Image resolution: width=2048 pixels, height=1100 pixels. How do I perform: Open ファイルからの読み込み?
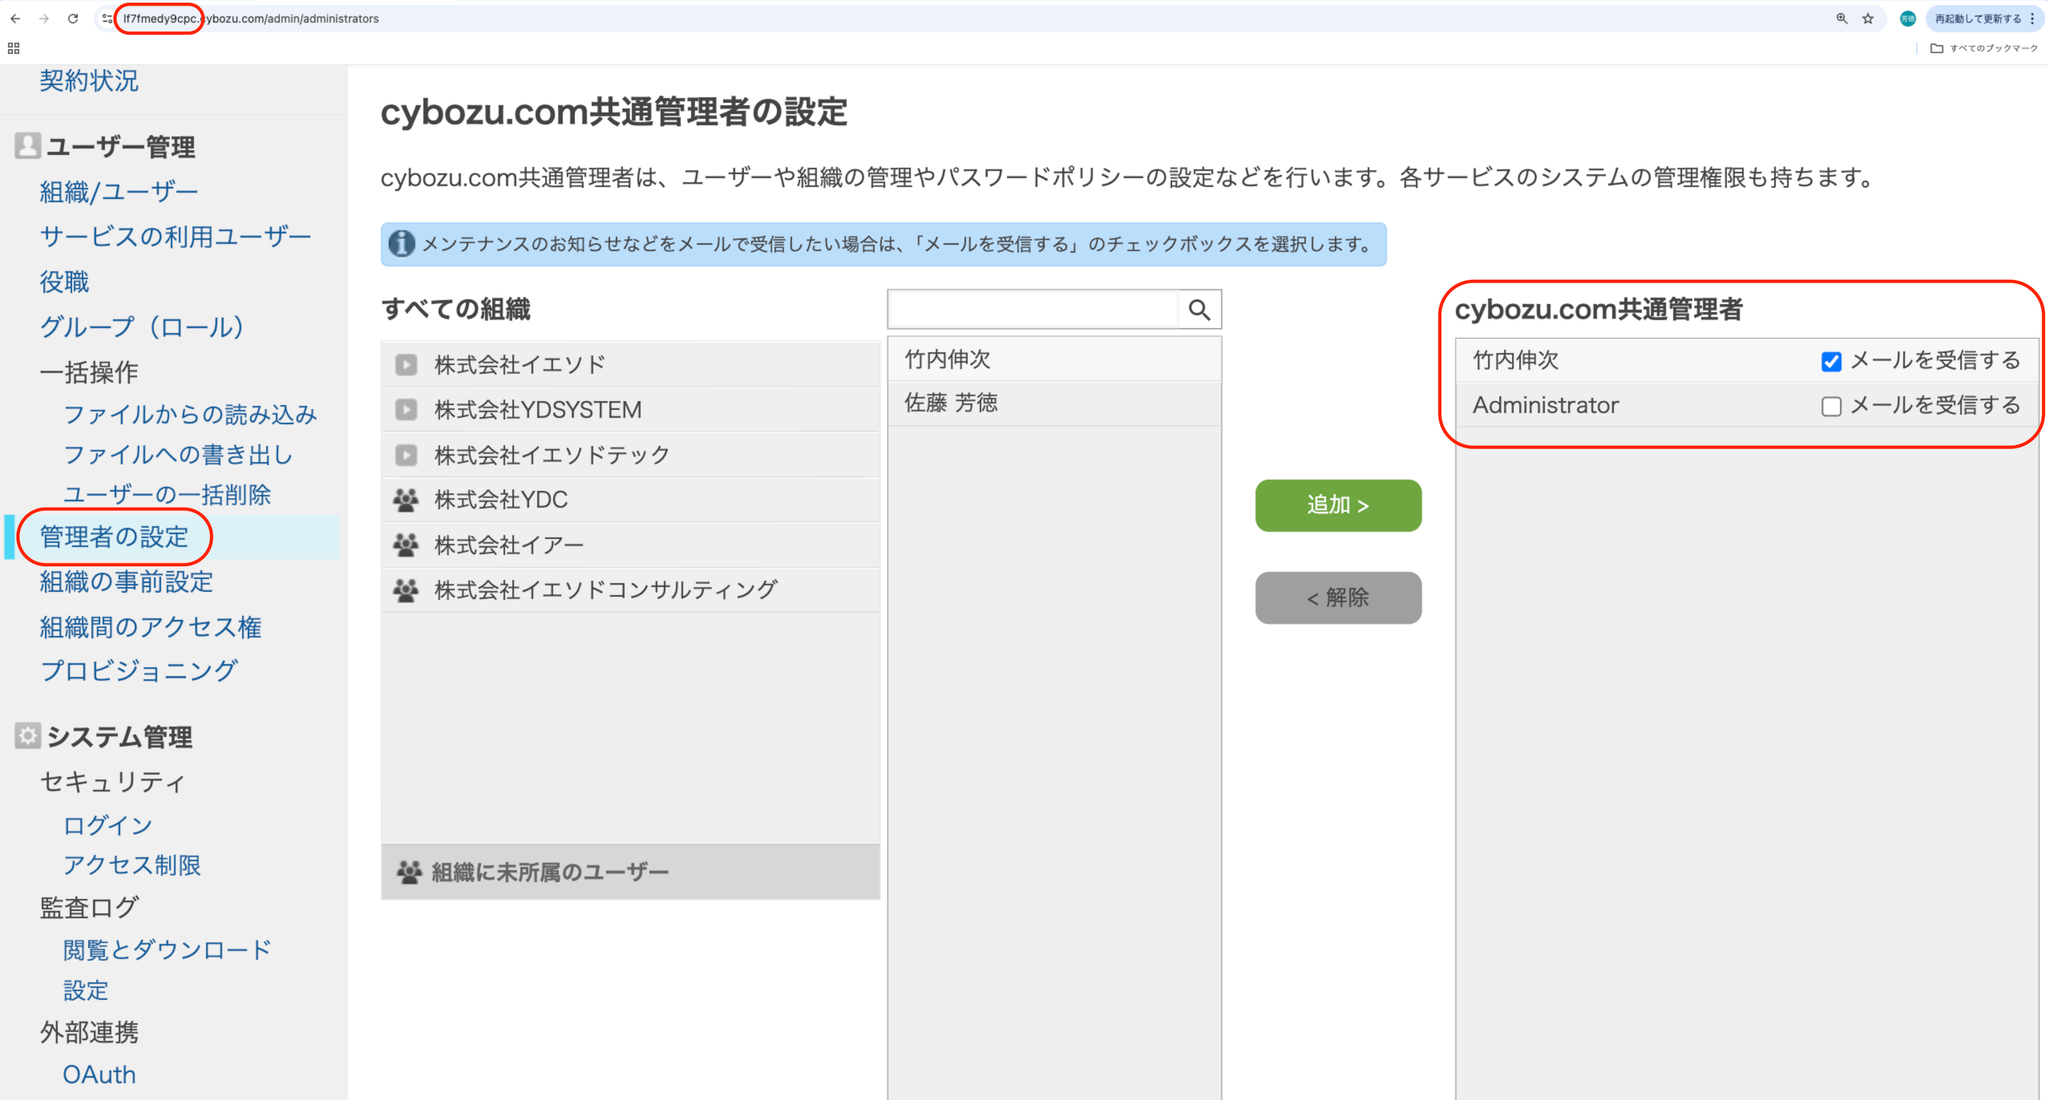tap(190, 414)
